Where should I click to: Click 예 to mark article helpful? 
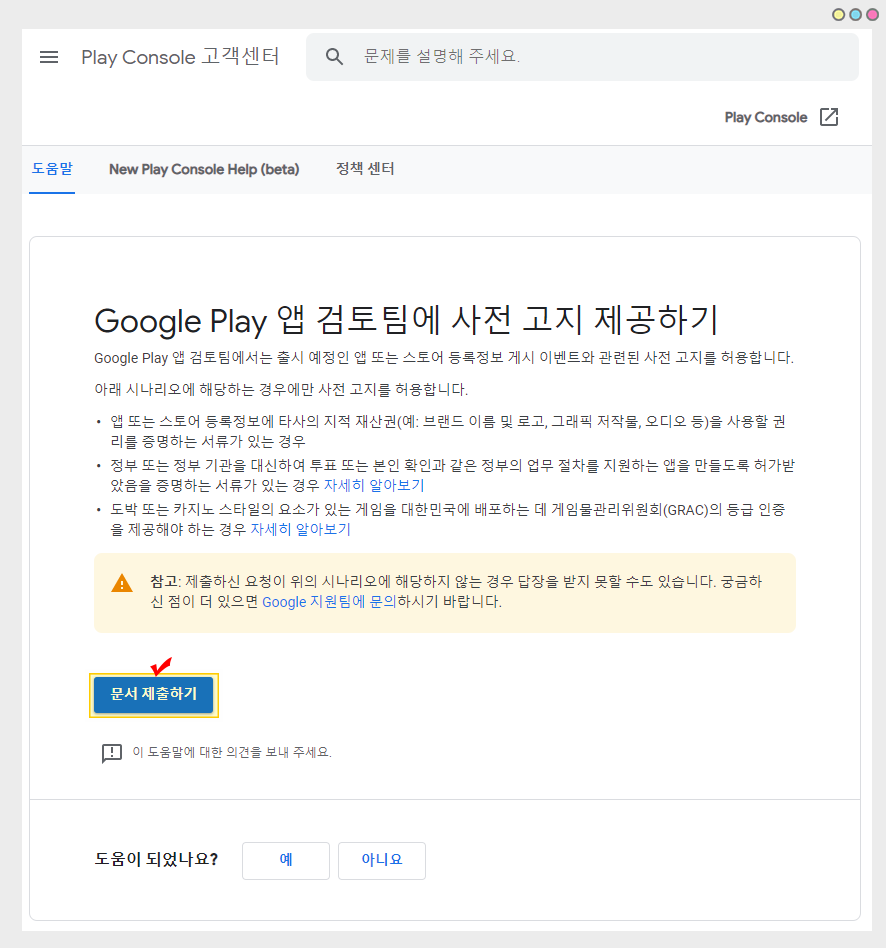tap(286, 860)
